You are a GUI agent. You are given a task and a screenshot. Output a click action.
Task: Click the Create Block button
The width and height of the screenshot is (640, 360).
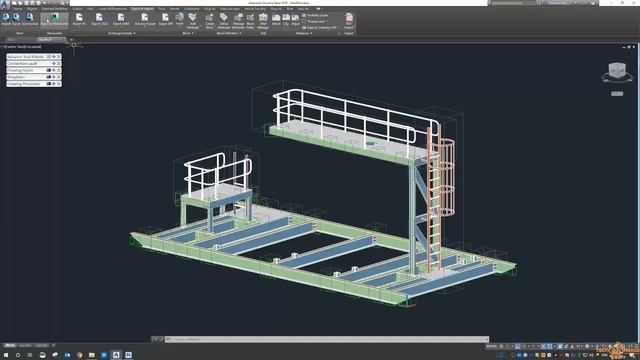tap(210, 20)
